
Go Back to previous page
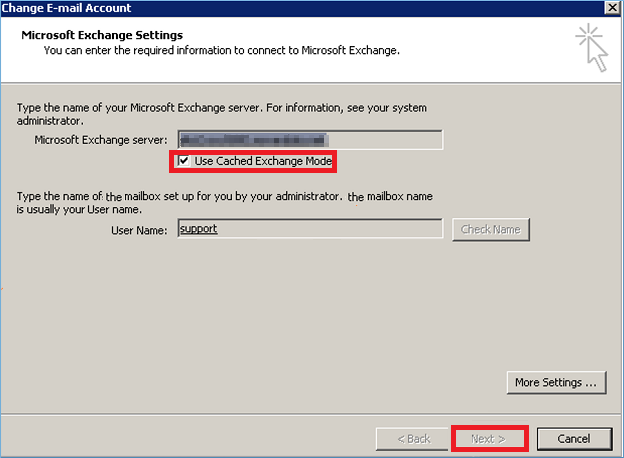tap(412, 439)
